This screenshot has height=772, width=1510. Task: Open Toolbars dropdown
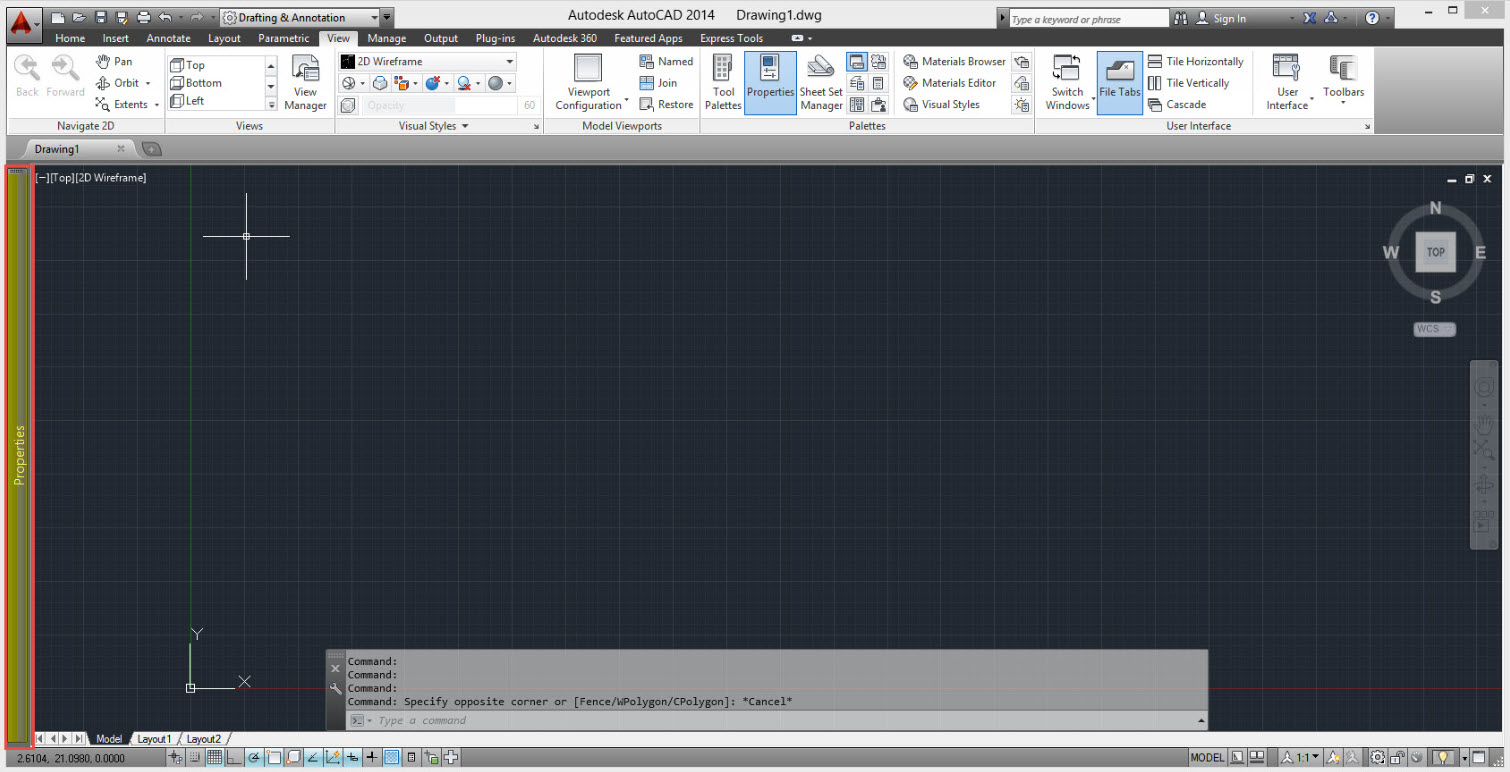1343,82
